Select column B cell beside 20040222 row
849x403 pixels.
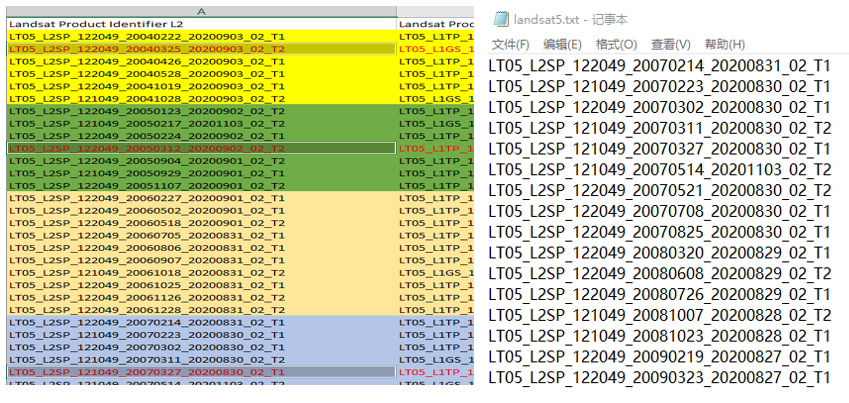click(436, 36)
